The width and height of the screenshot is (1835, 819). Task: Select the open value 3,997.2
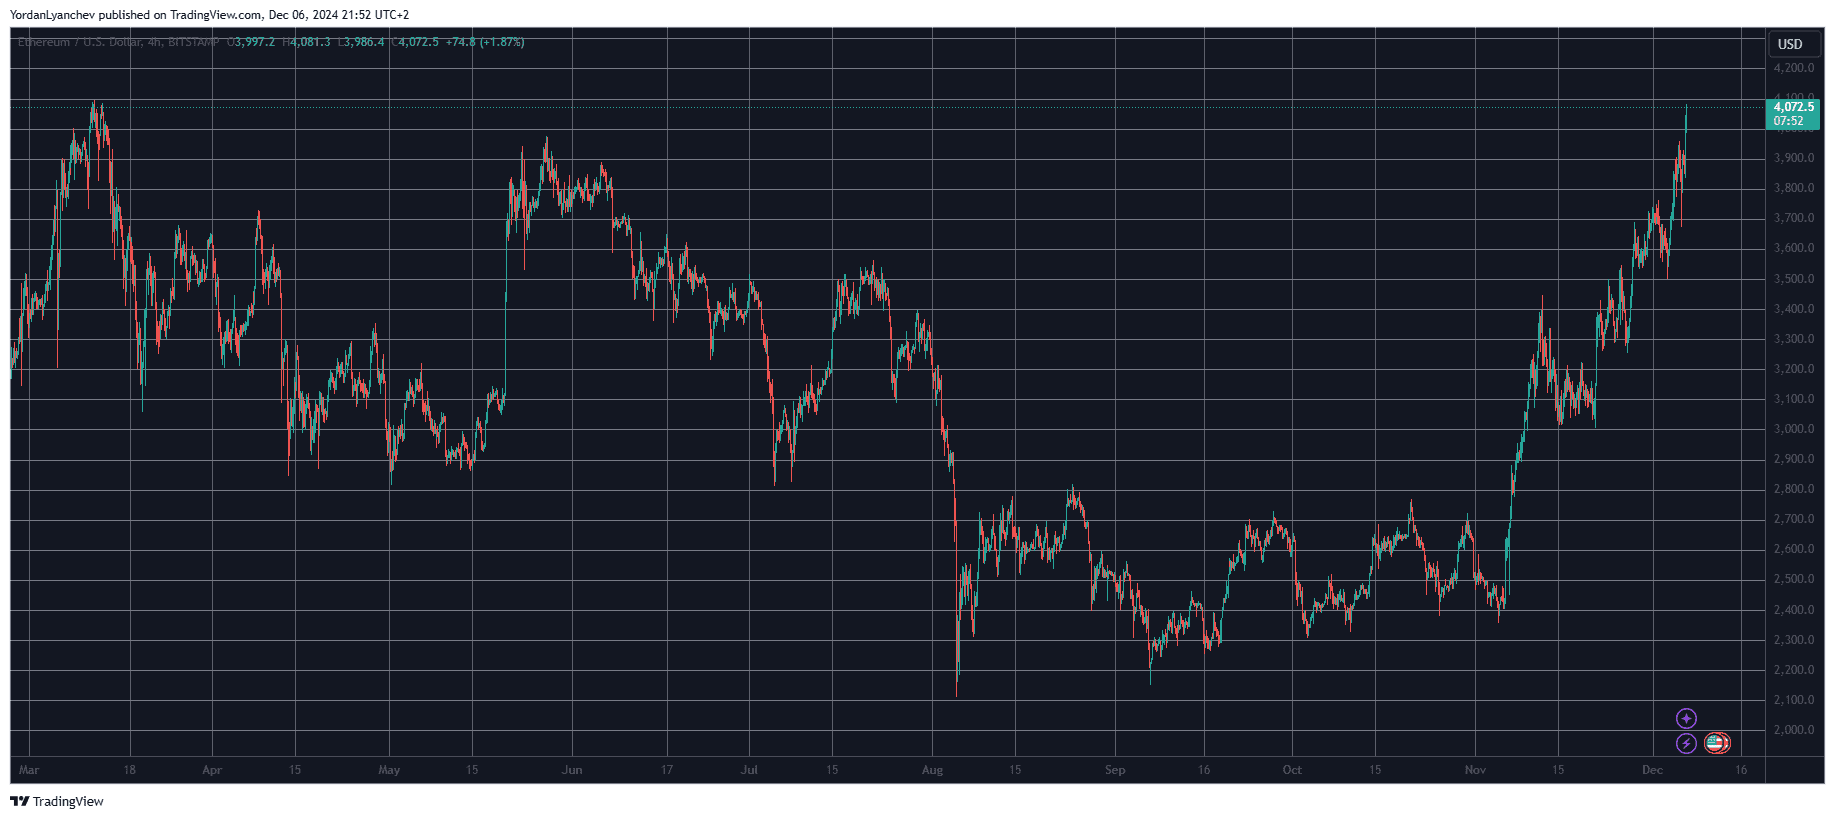tap(254, 42)
